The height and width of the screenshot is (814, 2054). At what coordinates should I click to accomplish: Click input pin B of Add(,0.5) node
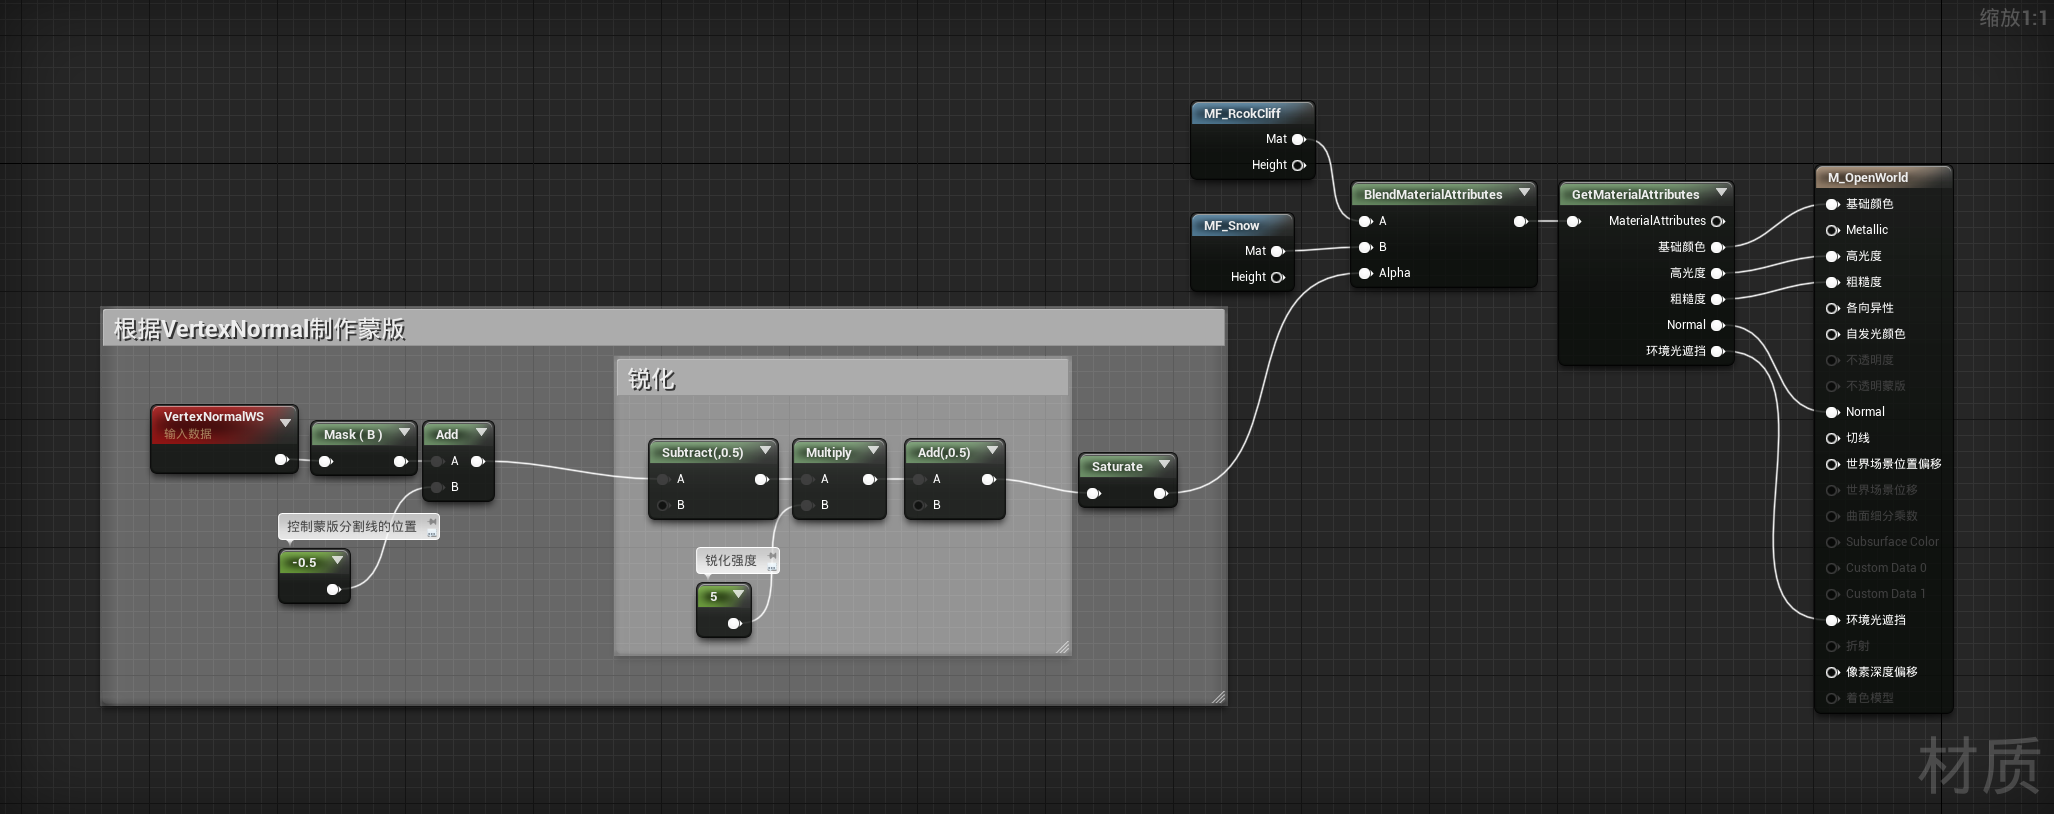[919, 506]
